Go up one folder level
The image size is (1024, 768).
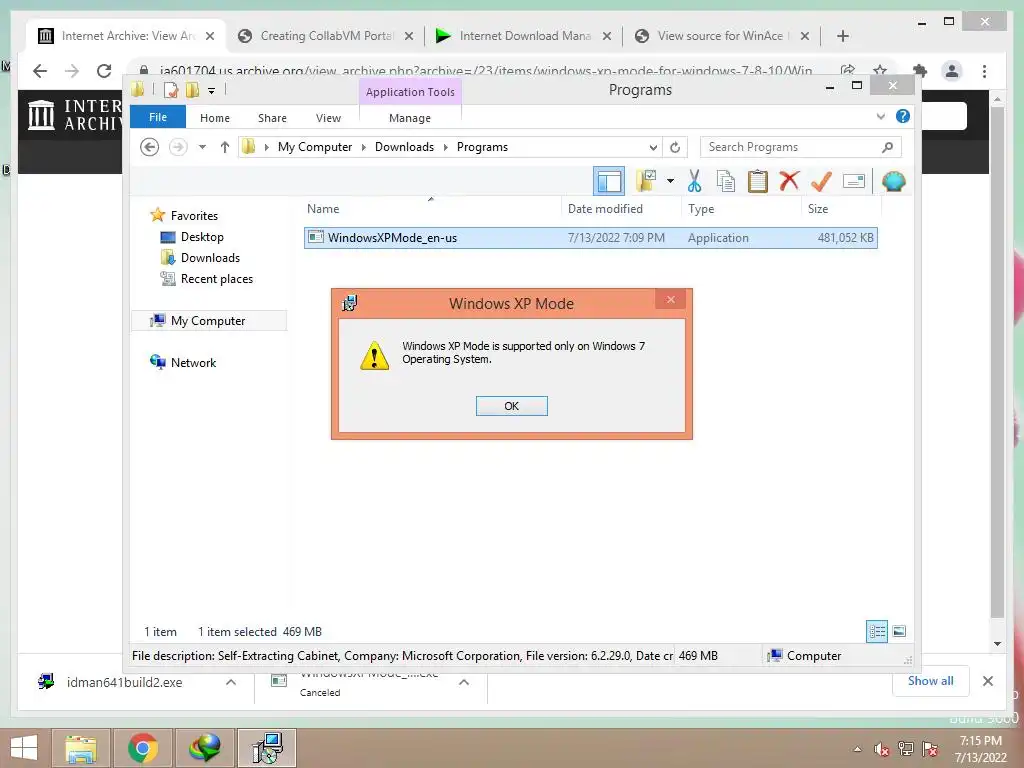point(225,147)
